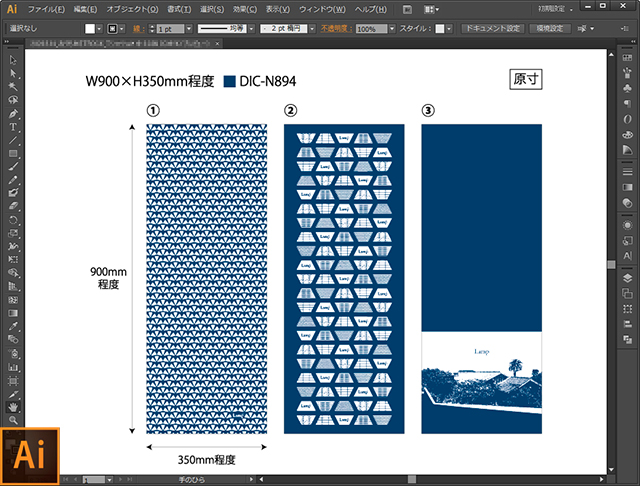This screenshot has width=640, height=486.
Task: Click the ドキュメント設定 button
Action: coord(491,29)
